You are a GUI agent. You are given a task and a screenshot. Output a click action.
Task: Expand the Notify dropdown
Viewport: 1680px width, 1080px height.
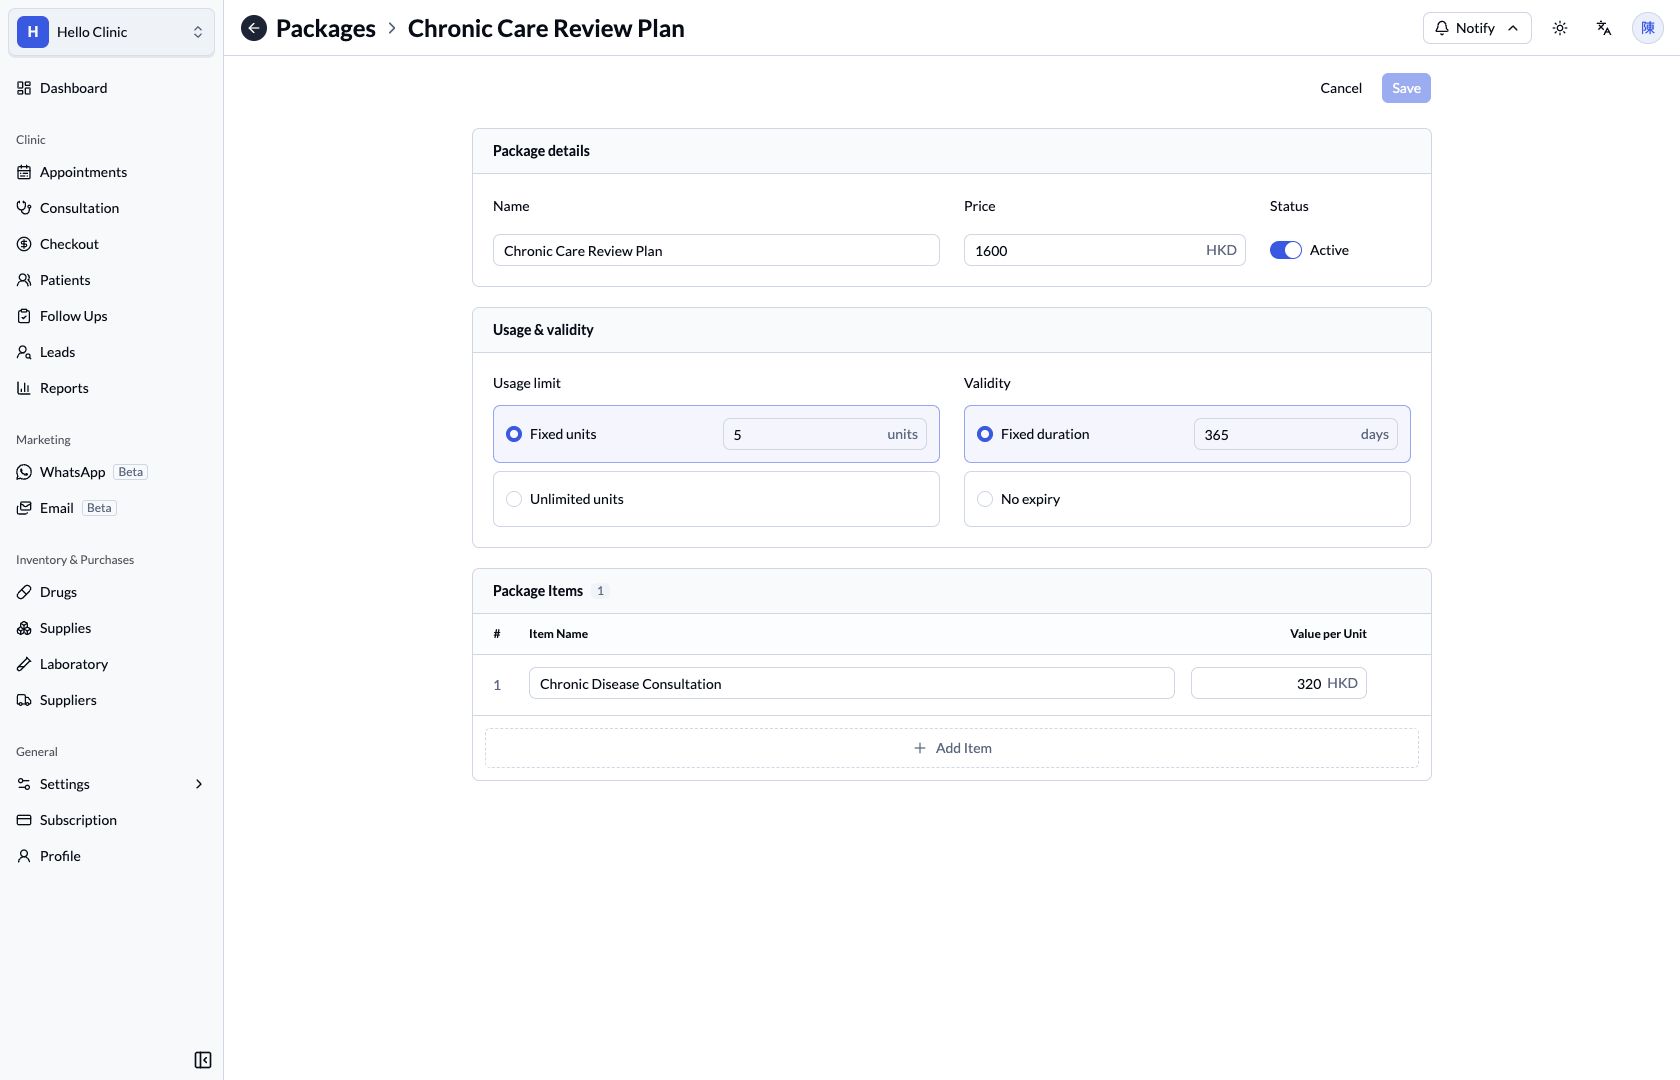[1477, 28]
